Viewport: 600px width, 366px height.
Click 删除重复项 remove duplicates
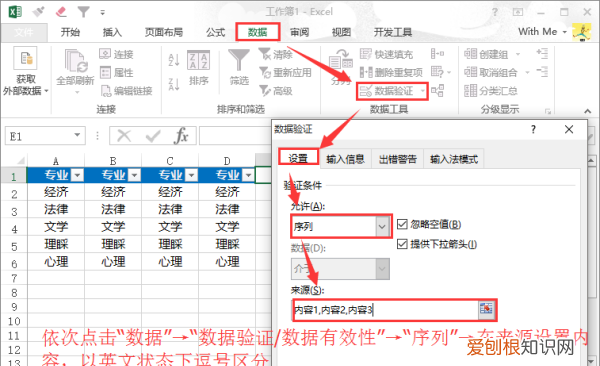coord(391,72)
